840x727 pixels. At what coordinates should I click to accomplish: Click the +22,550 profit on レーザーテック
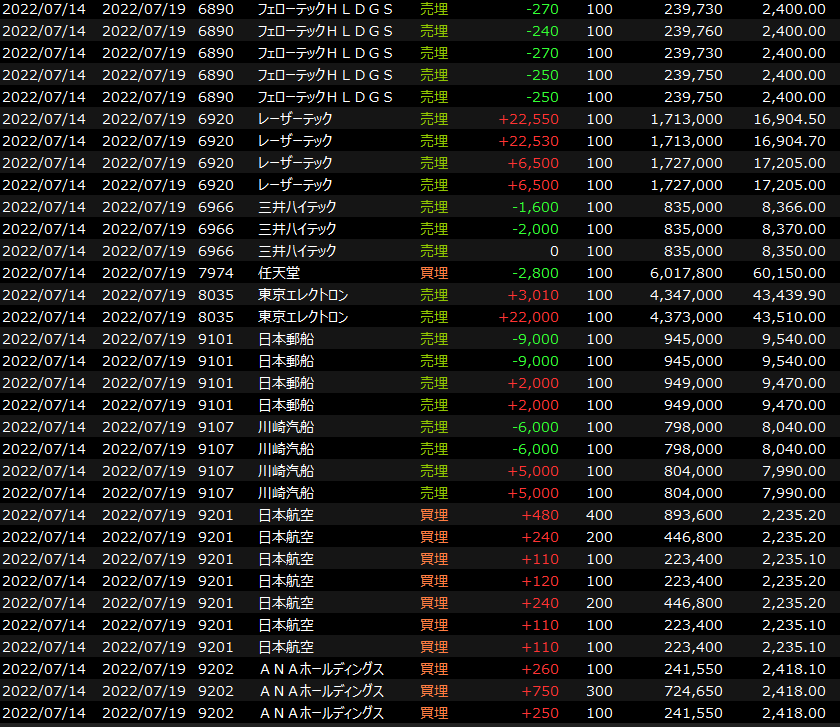point(528,119)
